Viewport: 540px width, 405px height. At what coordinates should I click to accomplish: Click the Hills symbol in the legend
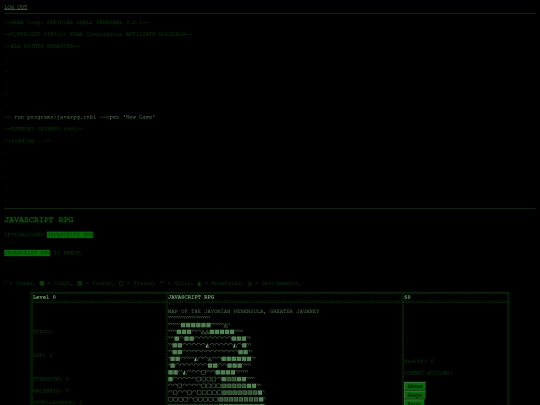coord(162,283)
